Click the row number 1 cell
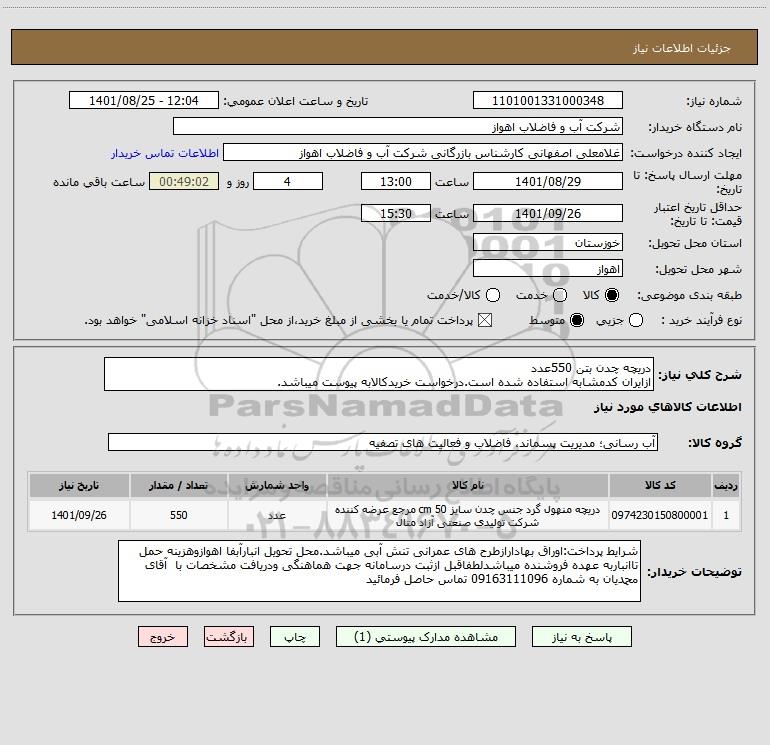This screenshot has width=770, height=745. tap(726, 515)
